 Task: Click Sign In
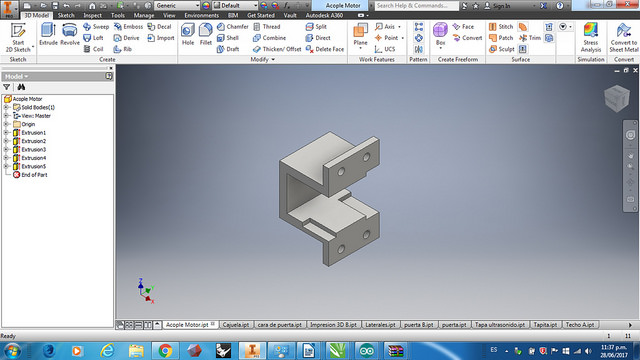tap(501, 6)
